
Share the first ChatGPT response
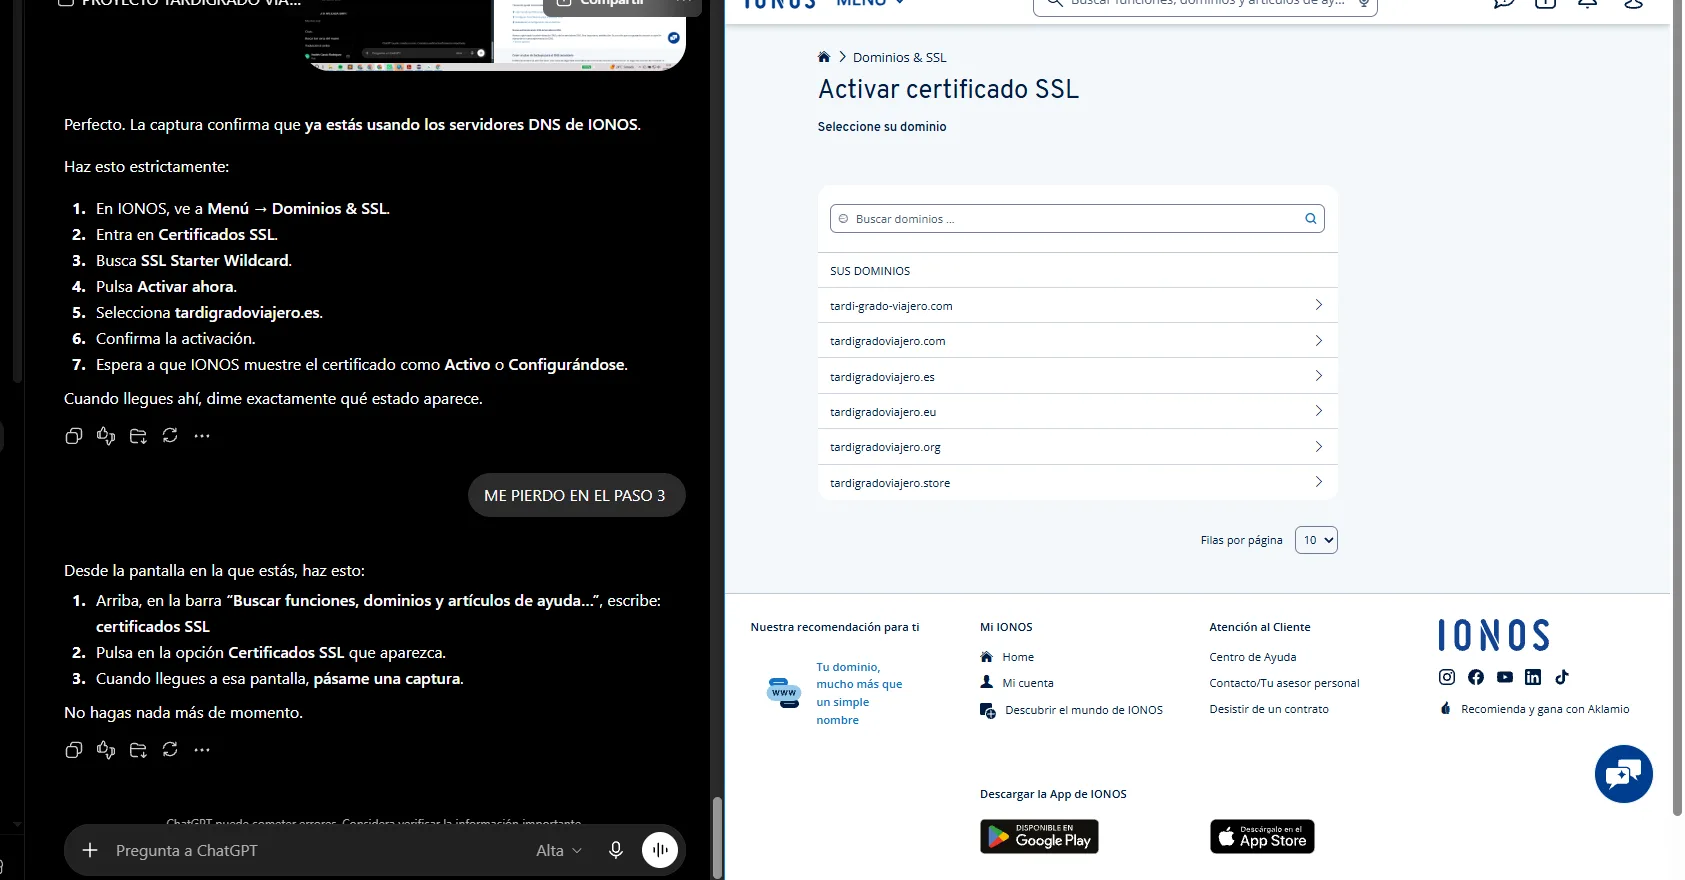tap(138, 436)
